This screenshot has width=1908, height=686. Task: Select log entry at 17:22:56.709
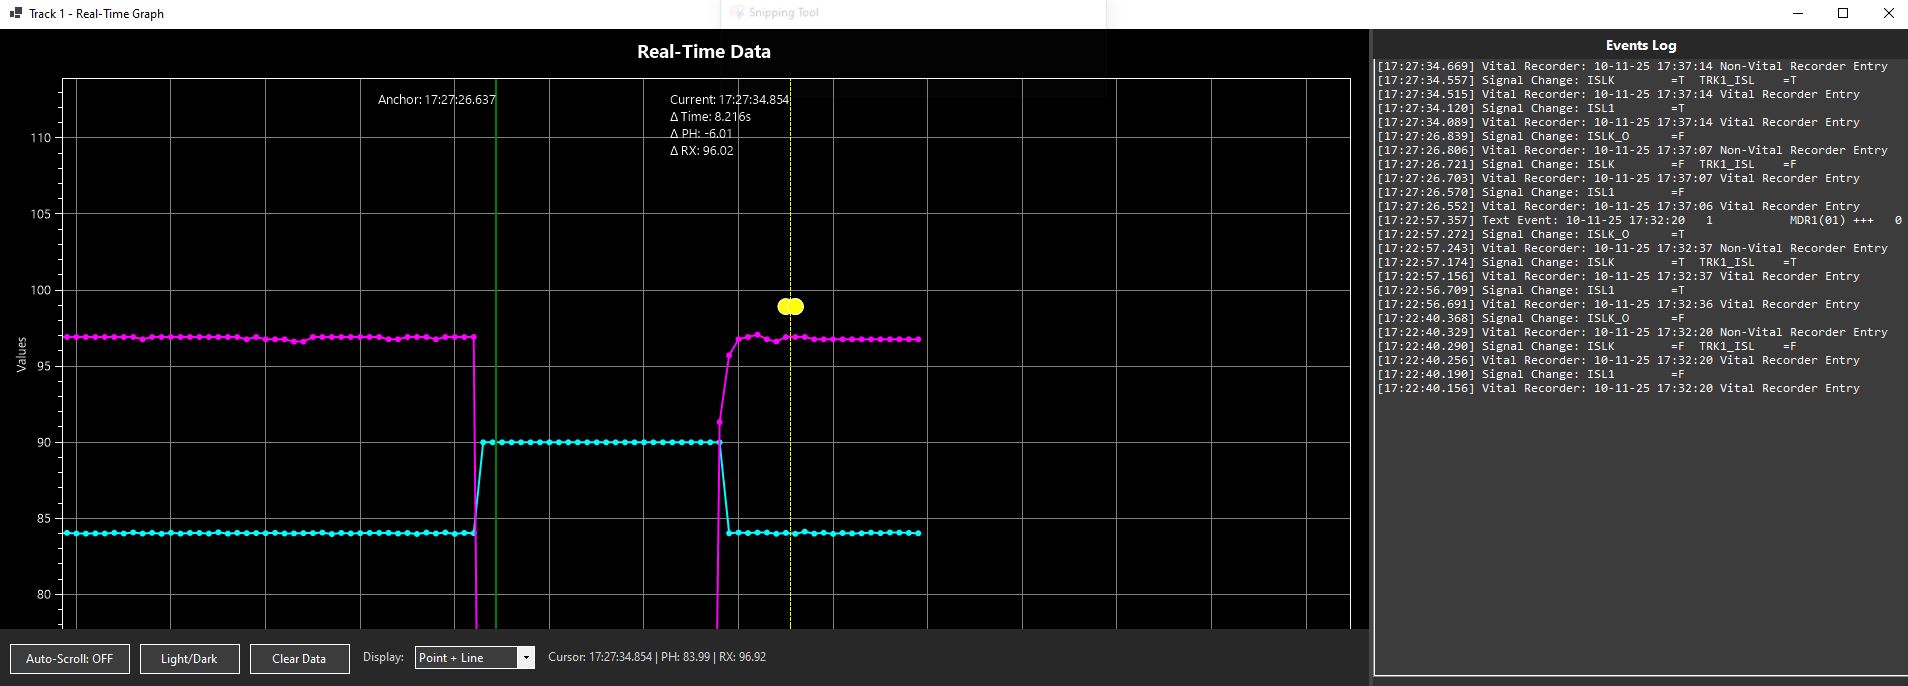click(x=1531, y=290)
